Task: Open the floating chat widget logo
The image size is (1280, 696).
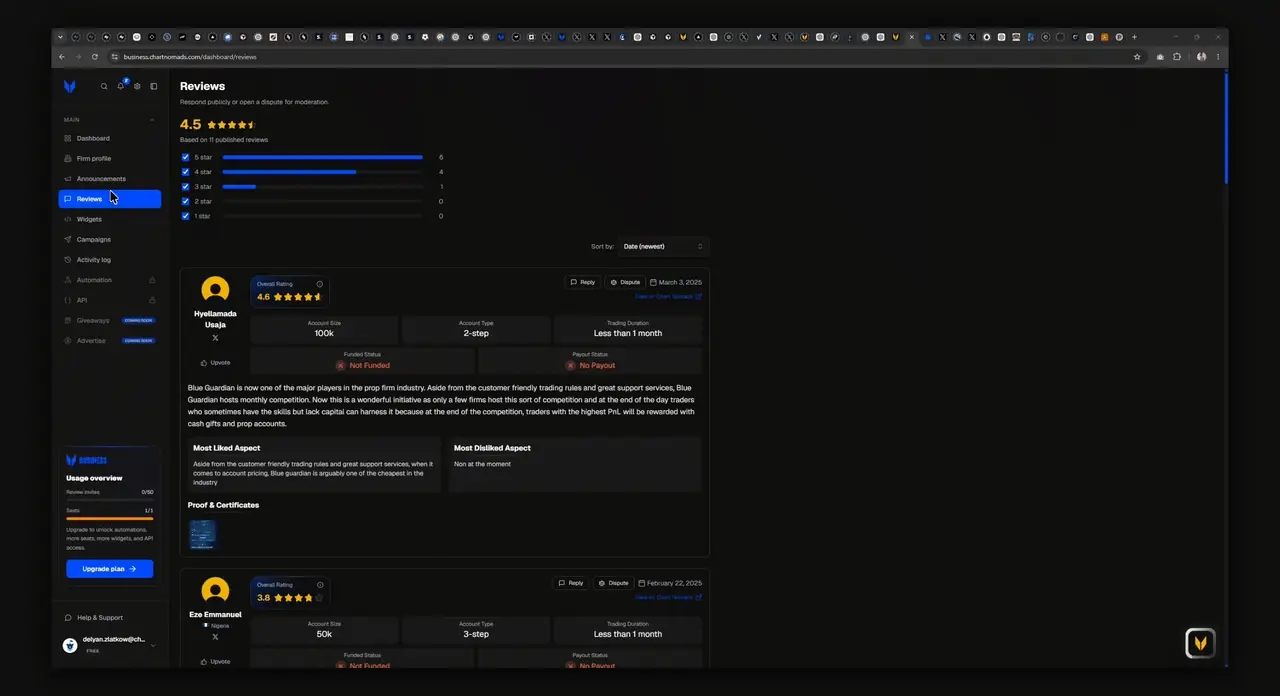Action: (x=1200, y=643)
